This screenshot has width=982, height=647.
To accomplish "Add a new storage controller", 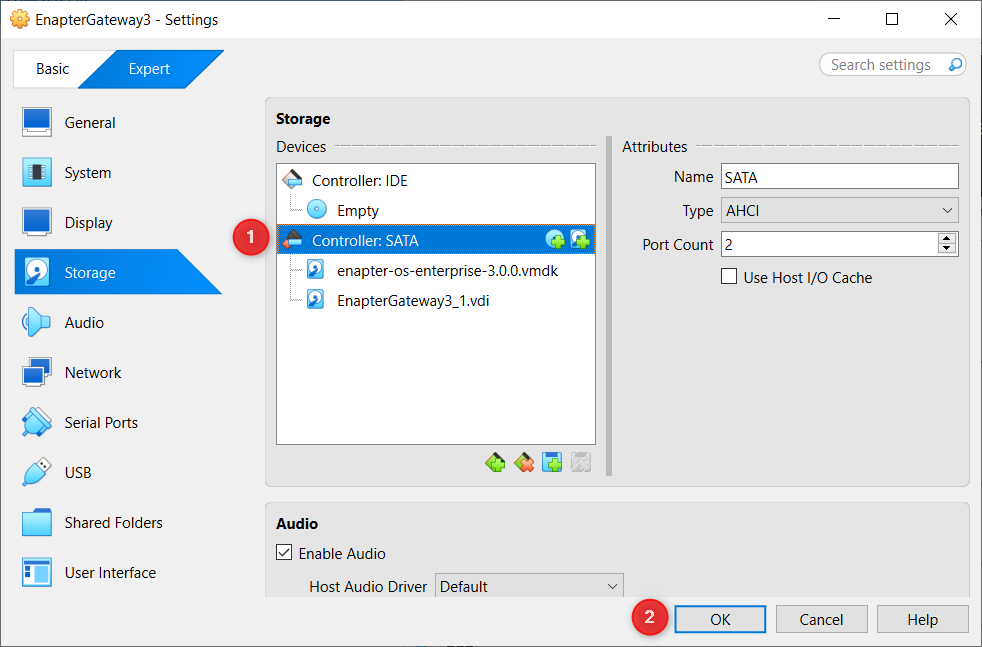I will click(x=495, y=462).
